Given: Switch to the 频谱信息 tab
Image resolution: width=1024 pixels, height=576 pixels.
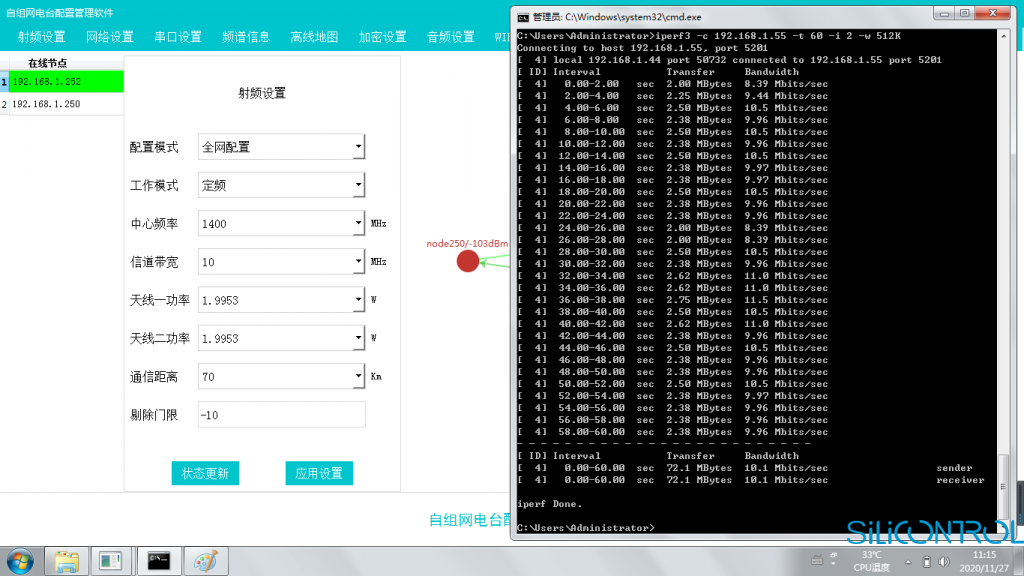Looking at the screenshot, I should point(246,37).
